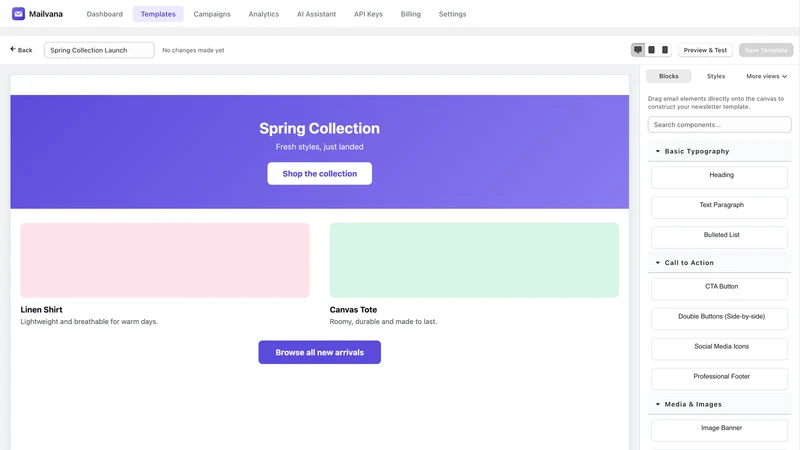The image size is (800, 450).
Task: Collapse the Basic Typography section
Action: coord(719,151)
